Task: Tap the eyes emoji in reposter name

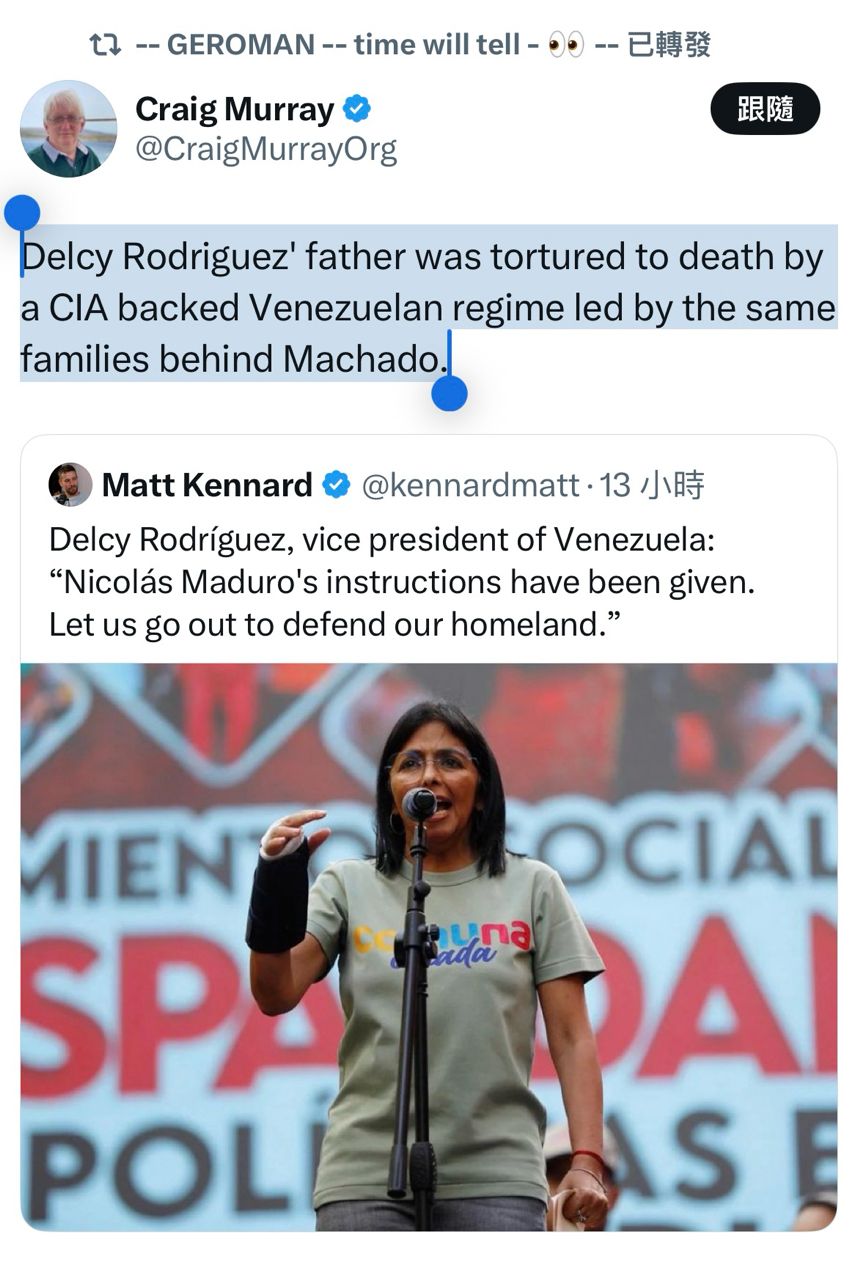Action: (566, 45)
